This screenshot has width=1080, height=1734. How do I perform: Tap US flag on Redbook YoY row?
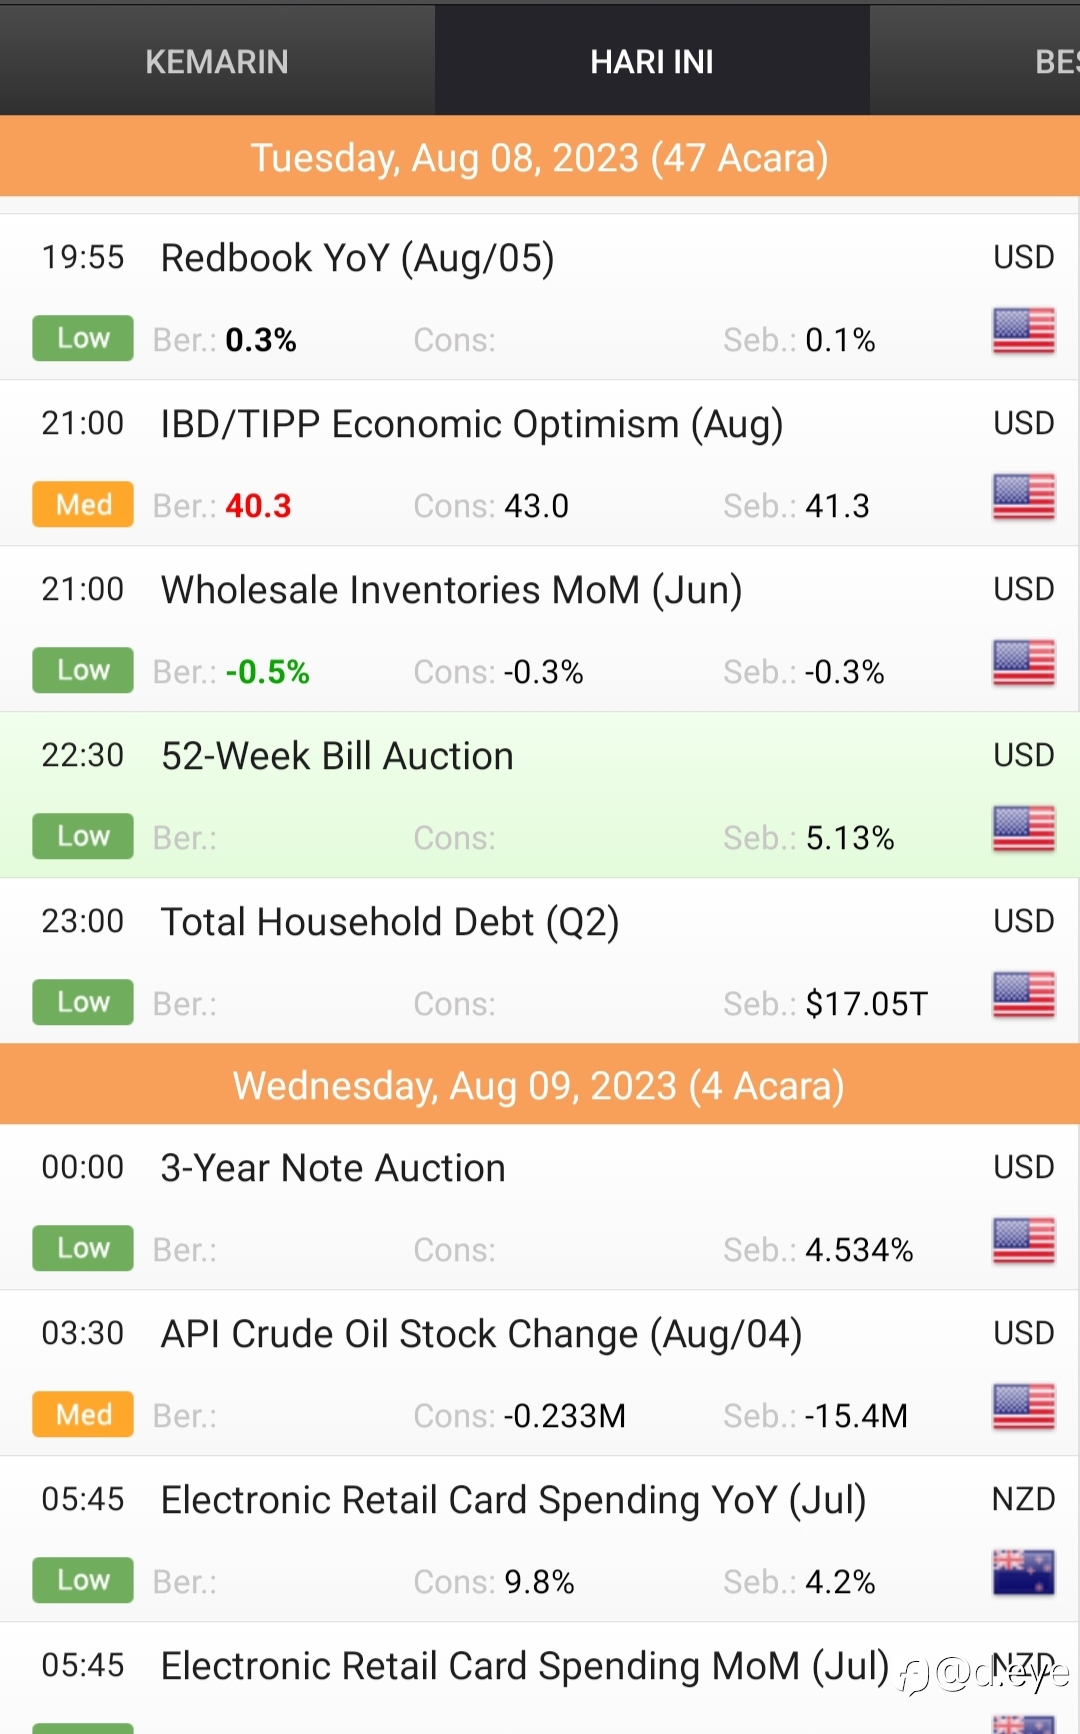tap(1024, 331)
